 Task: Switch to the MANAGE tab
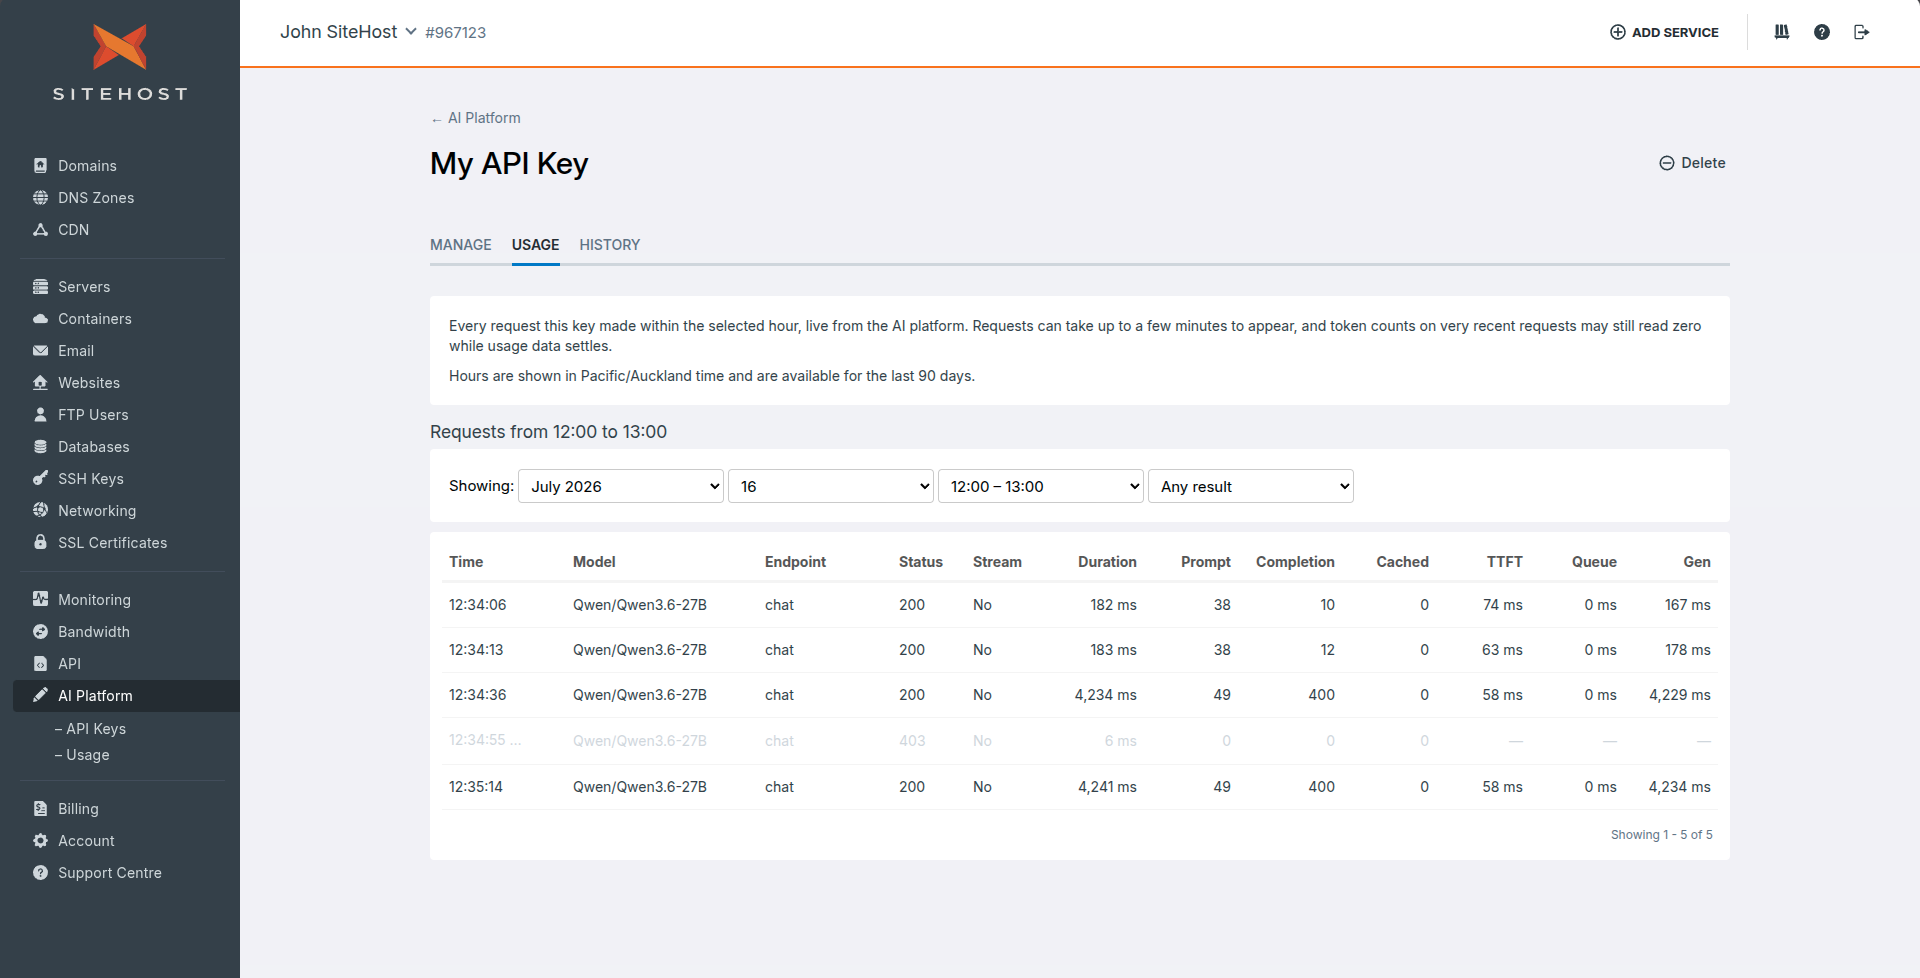pos(461,245)
